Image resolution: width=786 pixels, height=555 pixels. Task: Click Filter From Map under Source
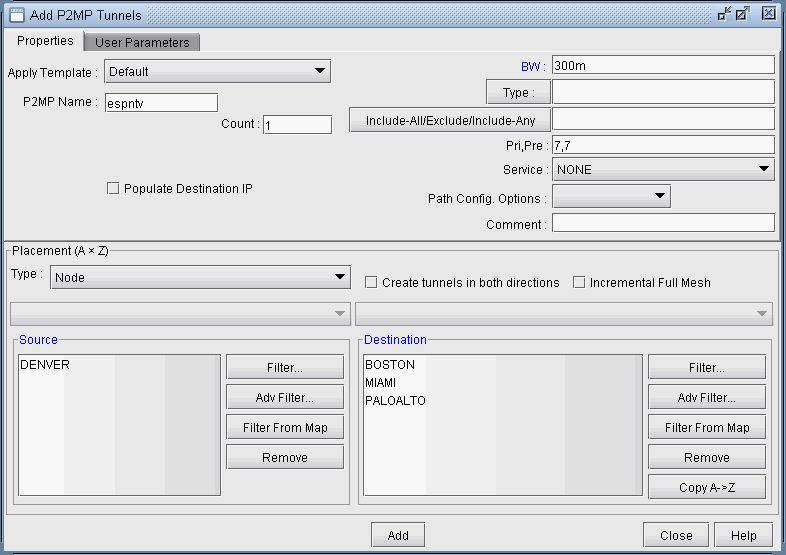tap(285, 427)
